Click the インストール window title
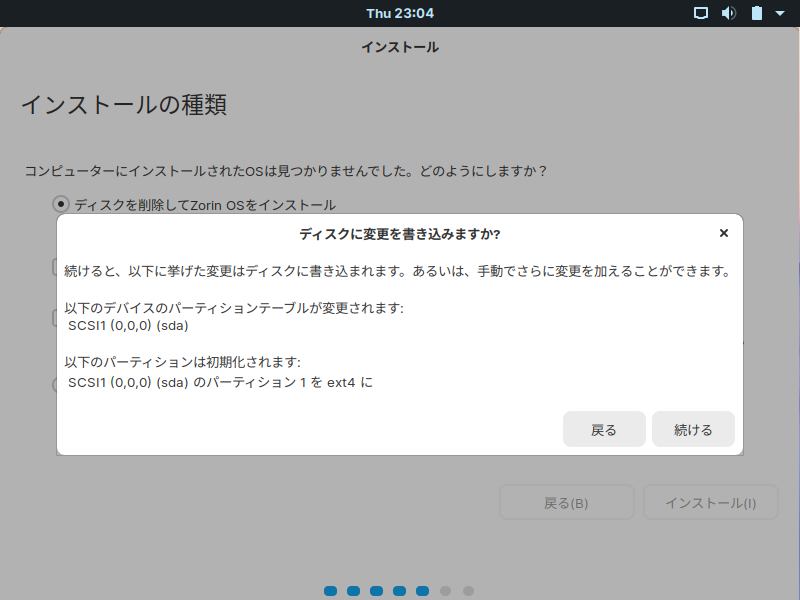 coord(400,47)
